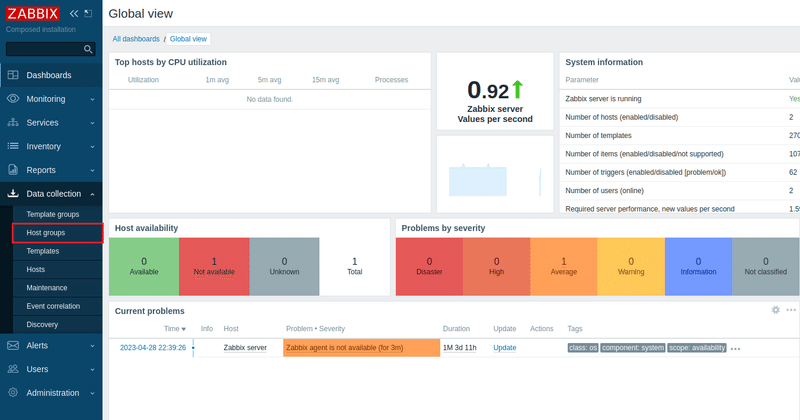This screenshot has width=800, height=420.
Task: Click the Monitoring eye icon
Action: 13,98
